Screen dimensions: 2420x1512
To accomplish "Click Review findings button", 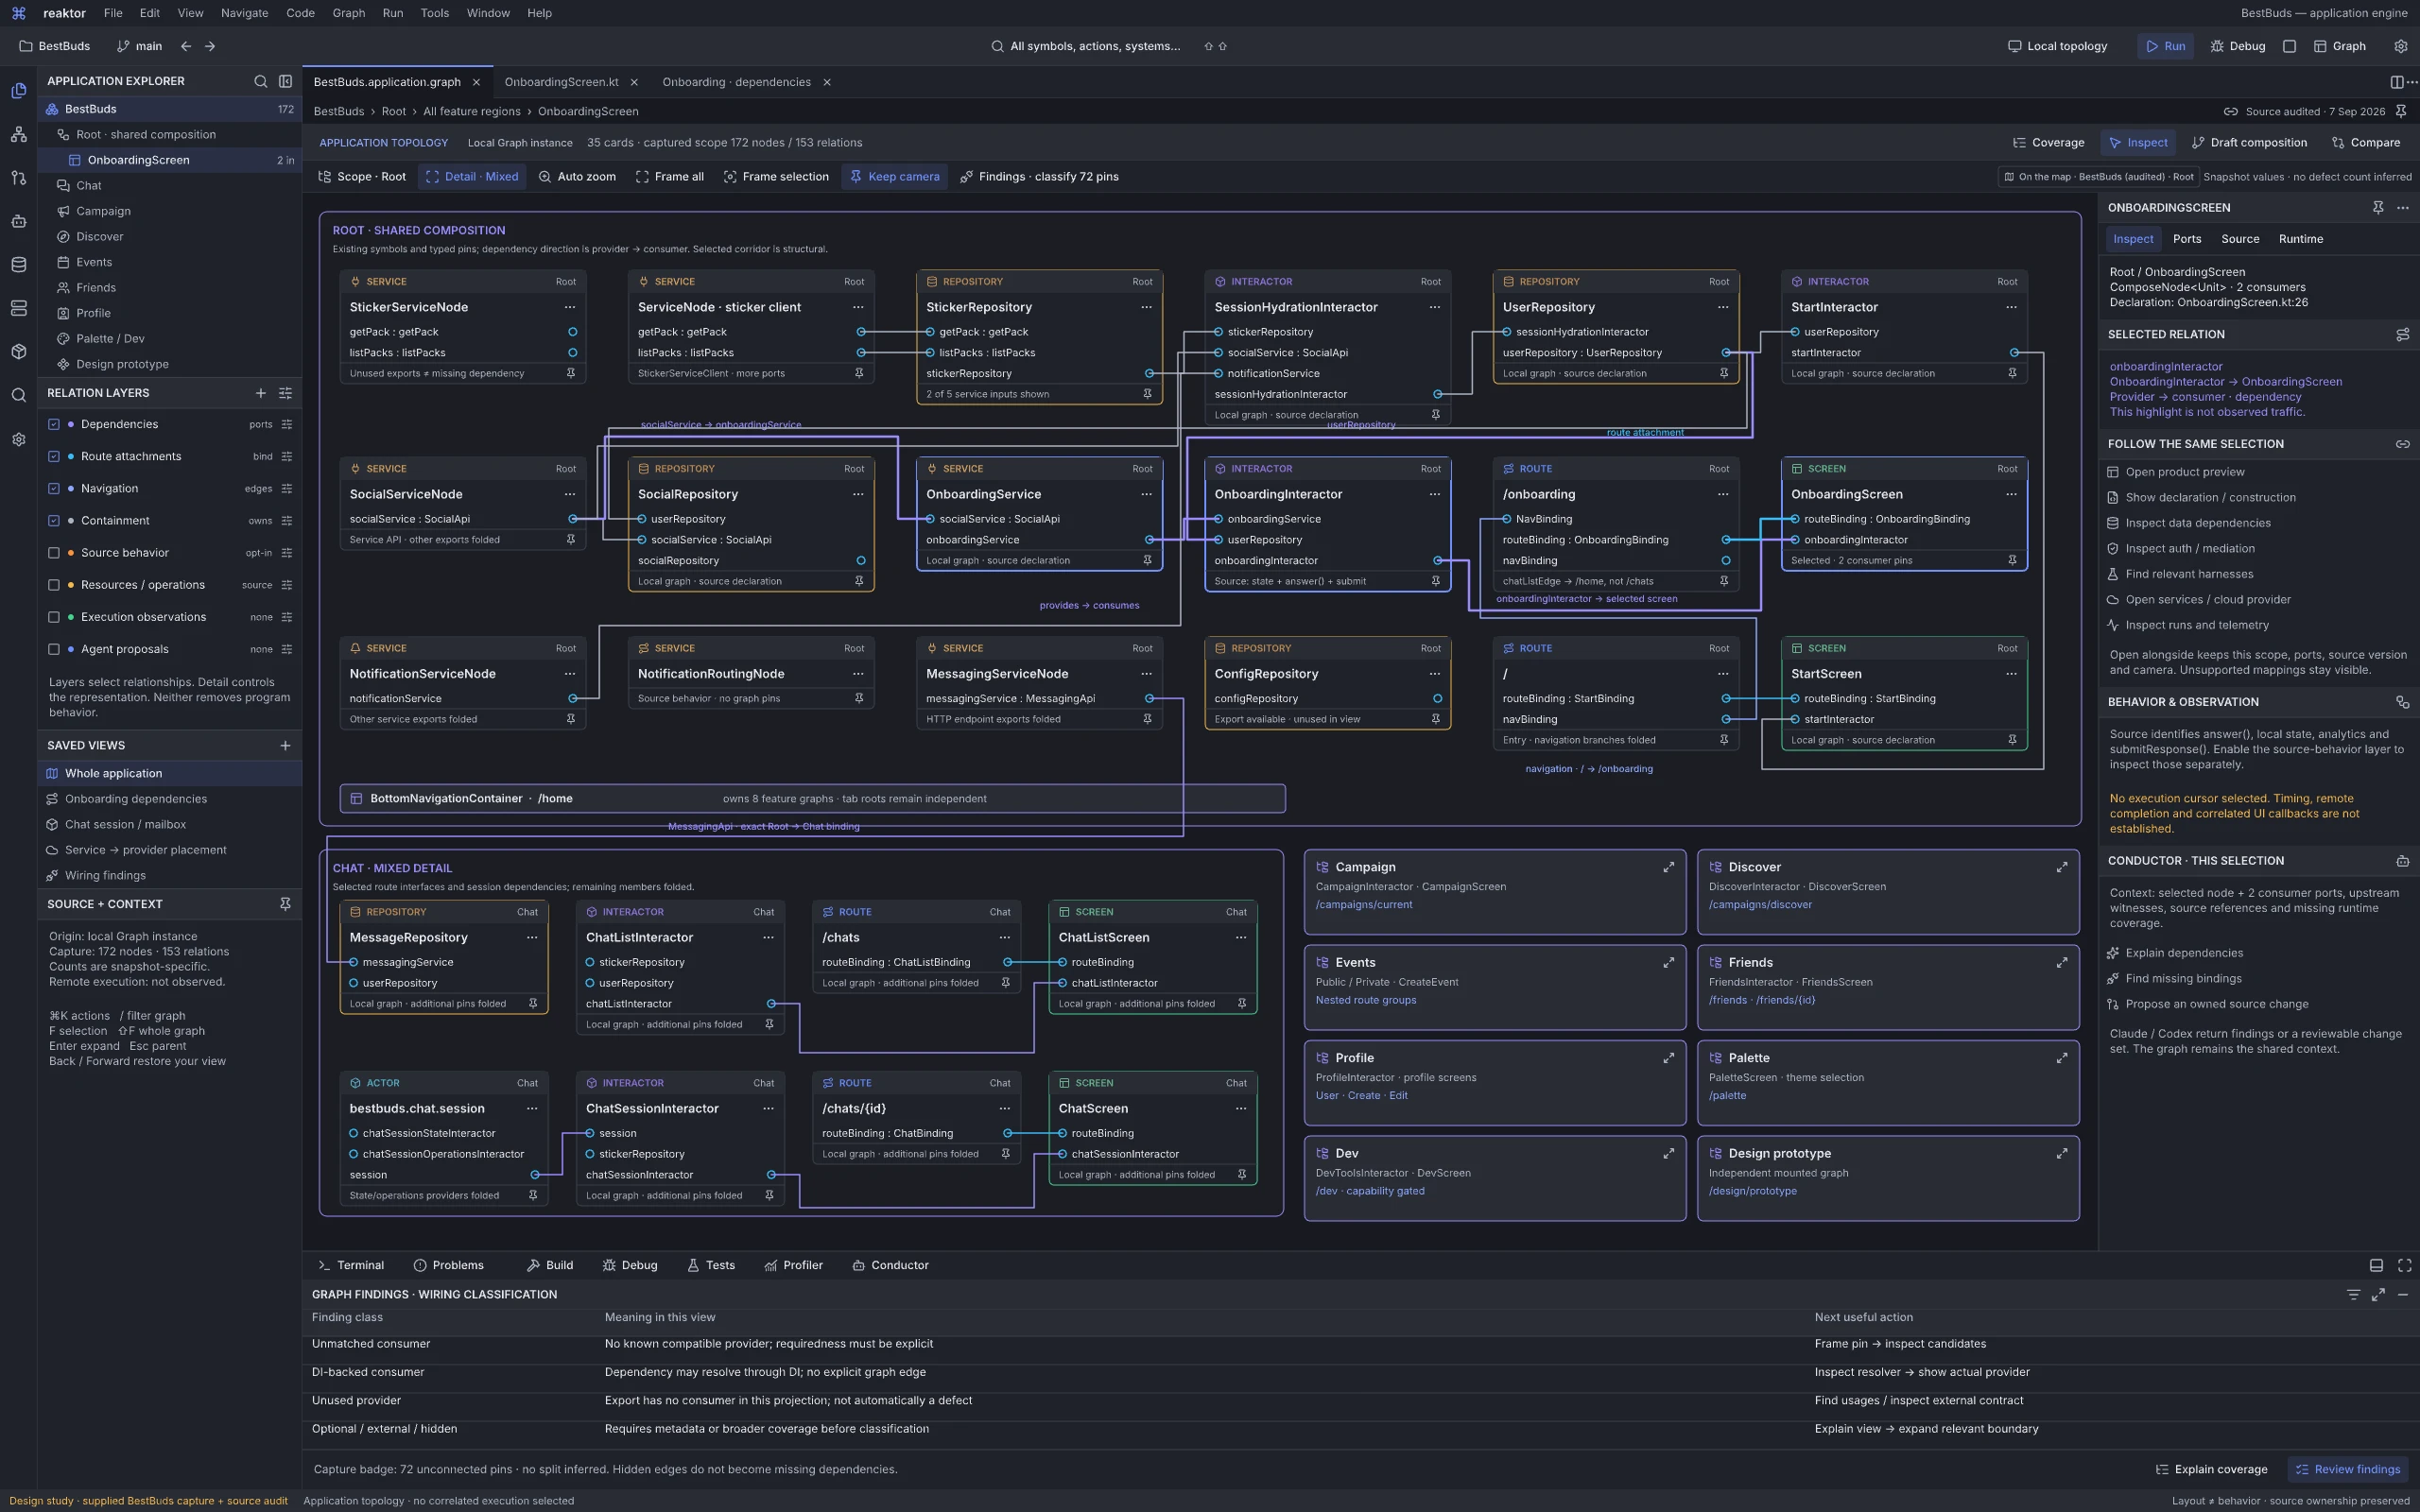I will (2347, 1469).
